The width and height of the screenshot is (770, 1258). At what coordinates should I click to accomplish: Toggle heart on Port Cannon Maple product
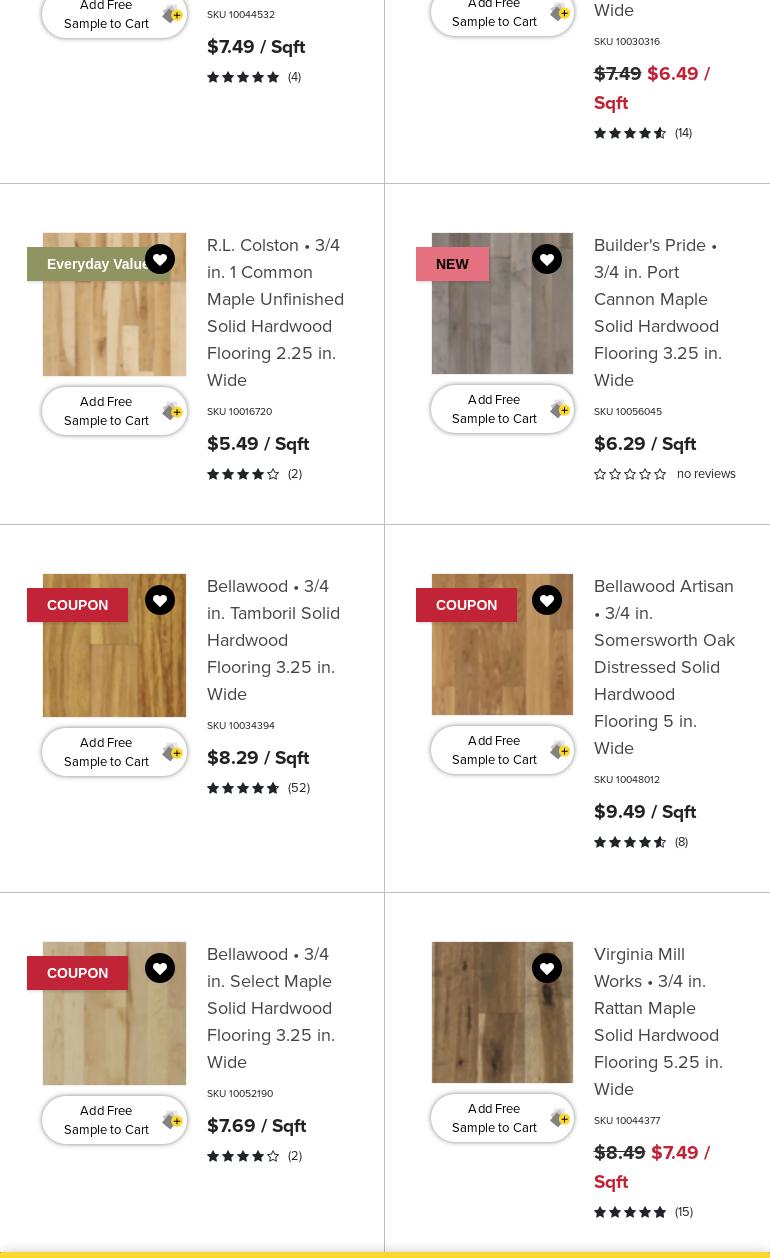(547, 259)
